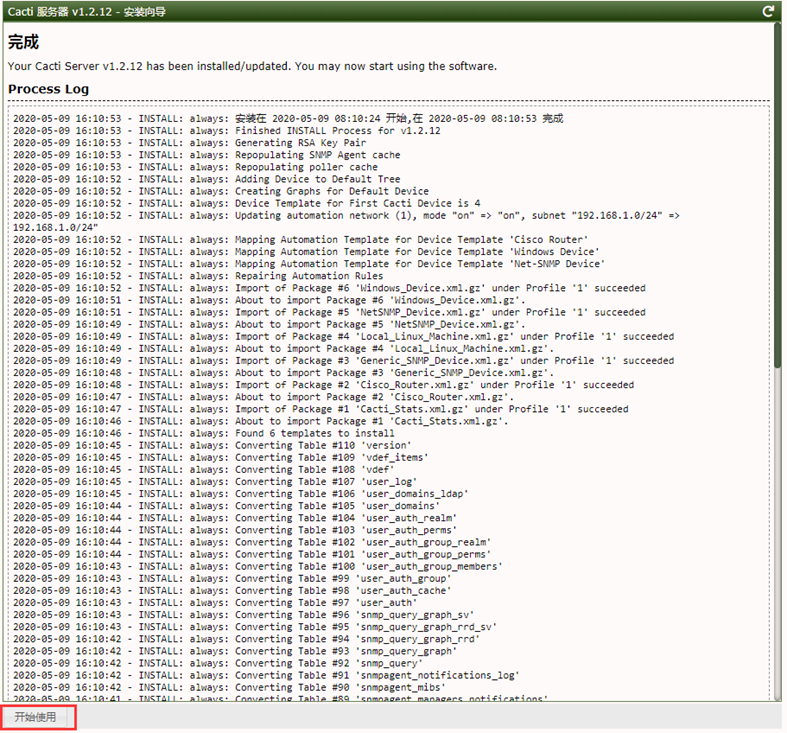The height and width of the screenshot is (733, 787).
Task: Click 'Repopulating SNMP Agent cache' log line
Action: pyautogui.click(x=207, y=155)
